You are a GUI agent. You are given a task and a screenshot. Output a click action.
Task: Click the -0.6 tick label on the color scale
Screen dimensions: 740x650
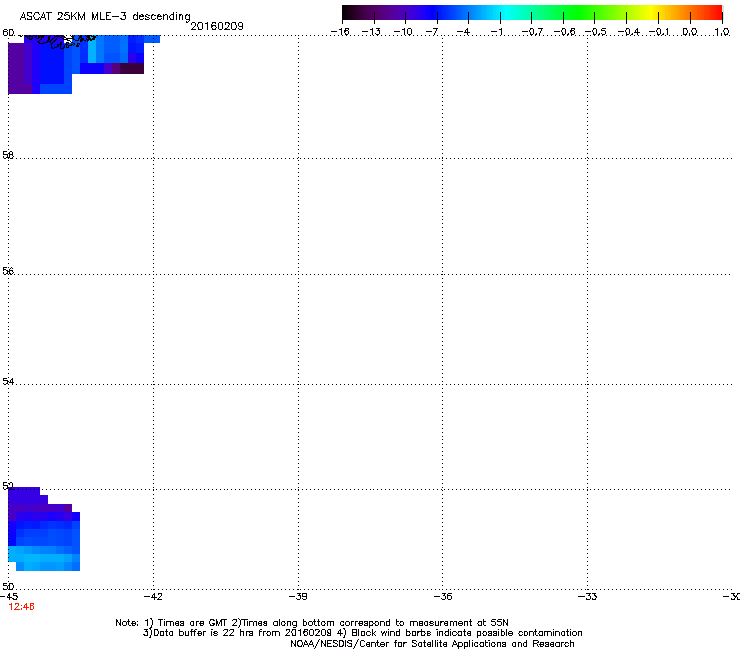point(564,32)
